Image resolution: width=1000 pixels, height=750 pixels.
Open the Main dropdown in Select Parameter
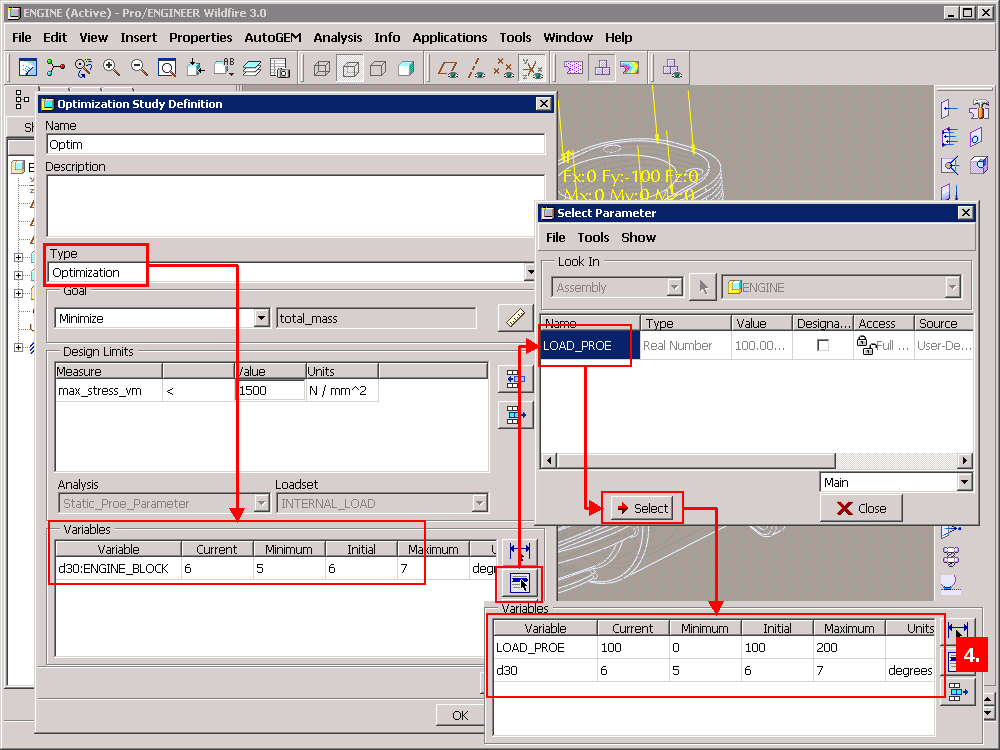pyautogui.click(x=964, y=482)
